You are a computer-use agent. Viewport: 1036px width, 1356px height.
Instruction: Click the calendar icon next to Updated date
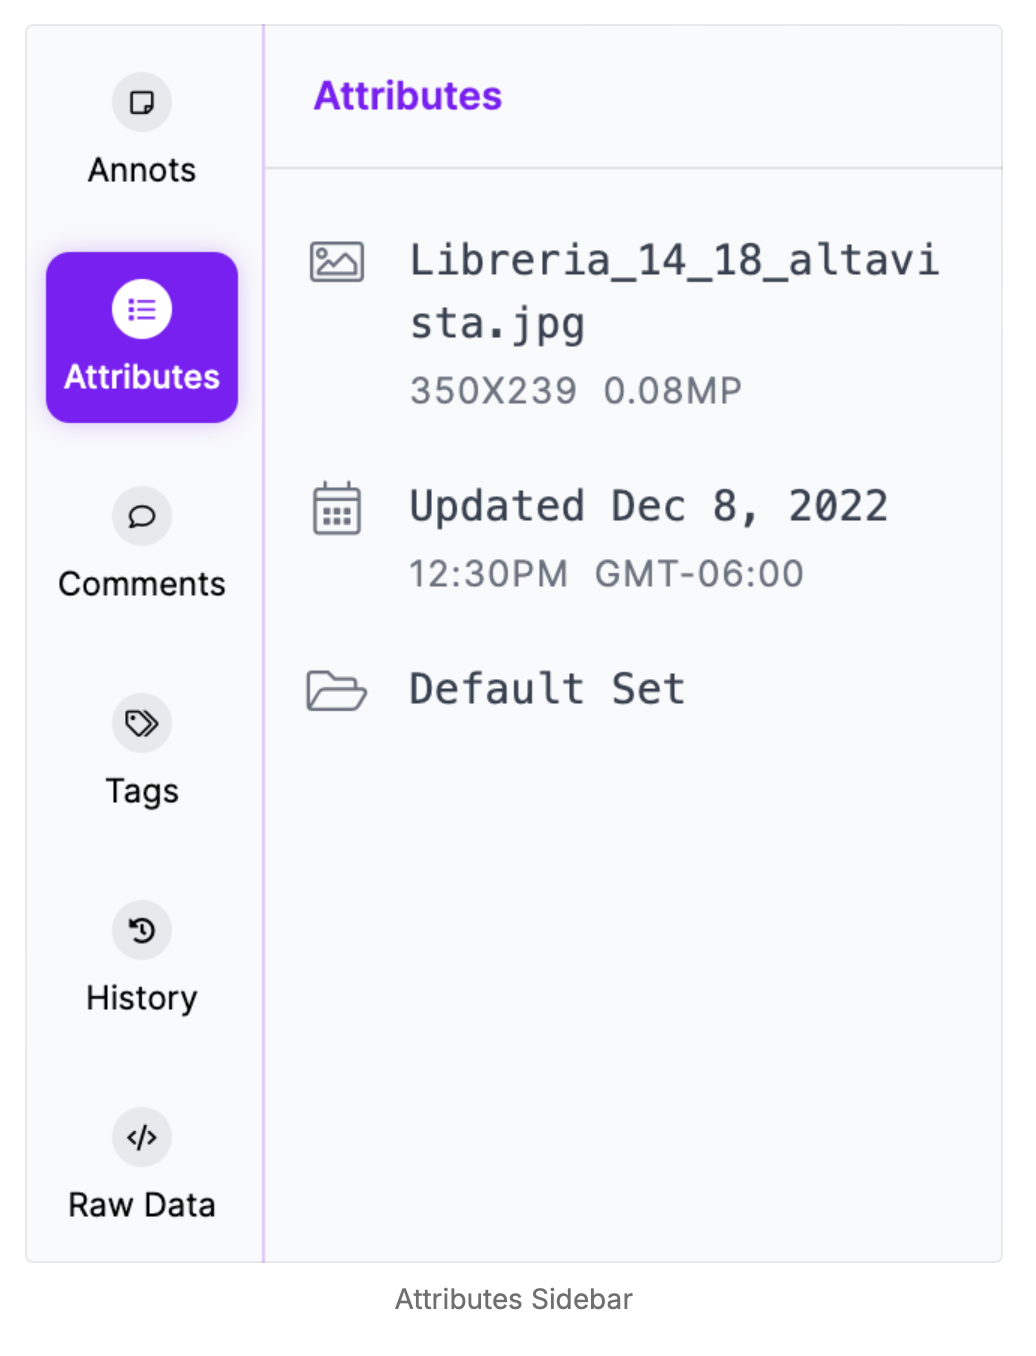[336, 508]
